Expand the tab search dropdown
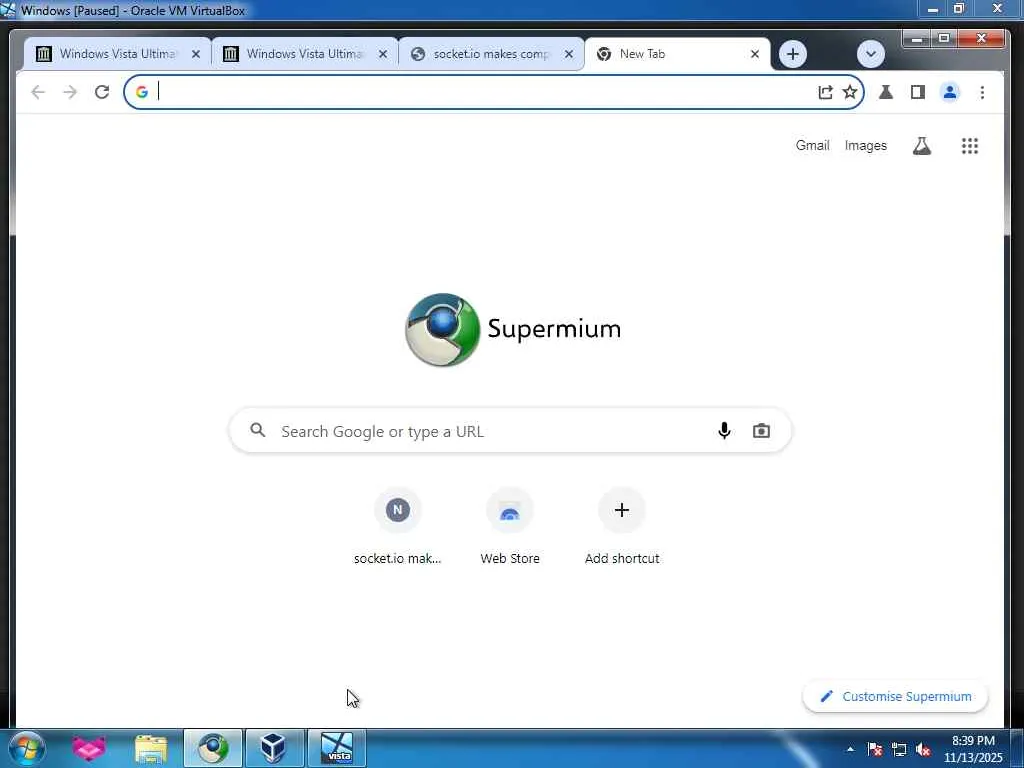This screenshot has width=1024, height=768. 871,54
